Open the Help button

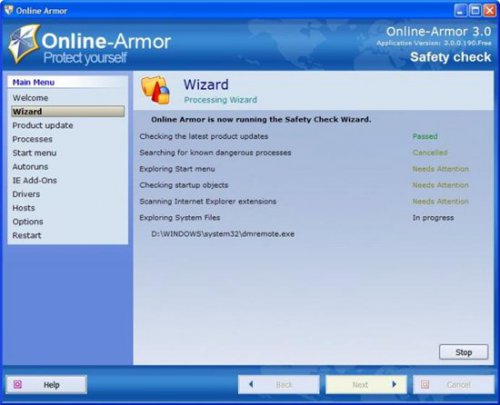[46, 384]
